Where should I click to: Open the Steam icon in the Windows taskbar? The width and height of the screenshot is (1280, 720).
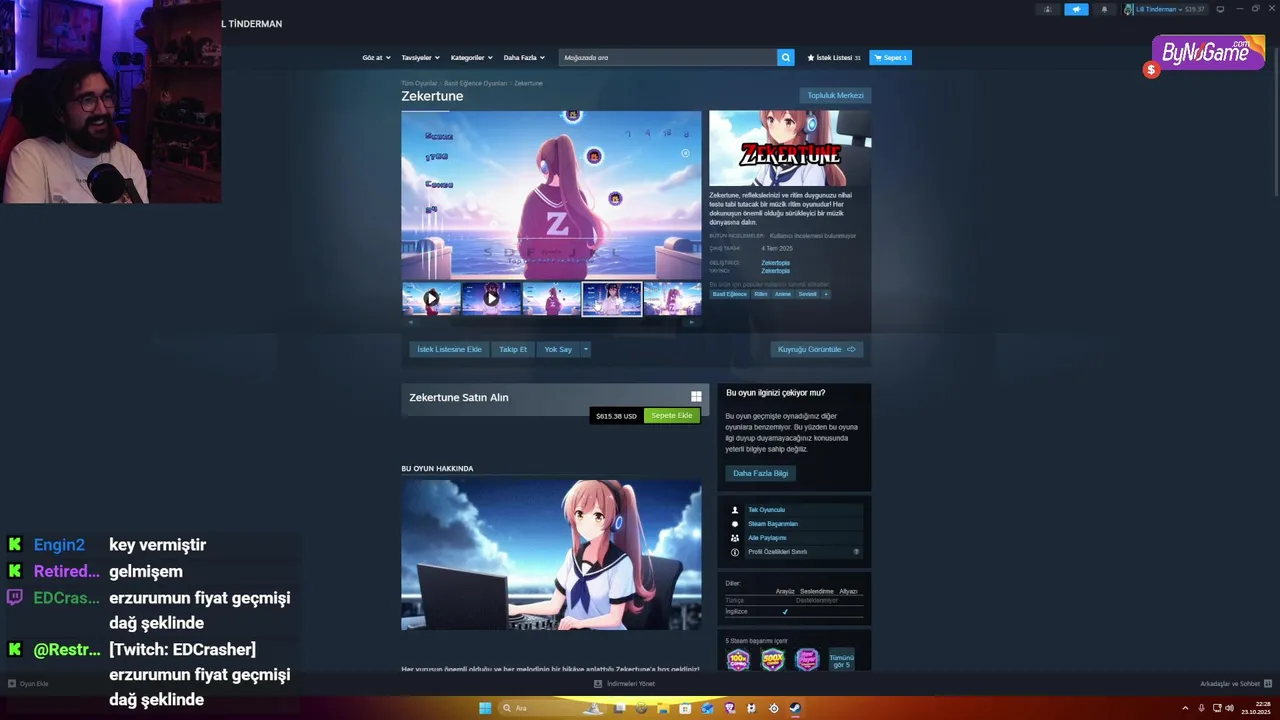pos(795,708)
